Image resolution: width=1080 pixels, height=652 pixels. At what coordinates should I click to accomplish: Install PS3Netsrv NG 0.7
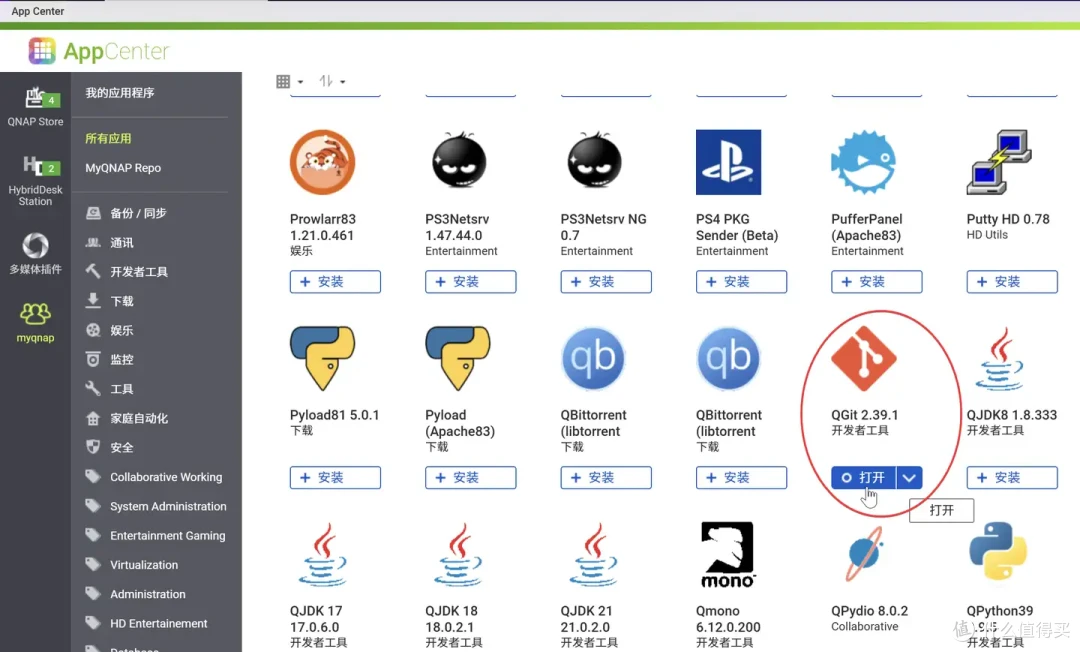pyautogui.click(x=606, y=282)
